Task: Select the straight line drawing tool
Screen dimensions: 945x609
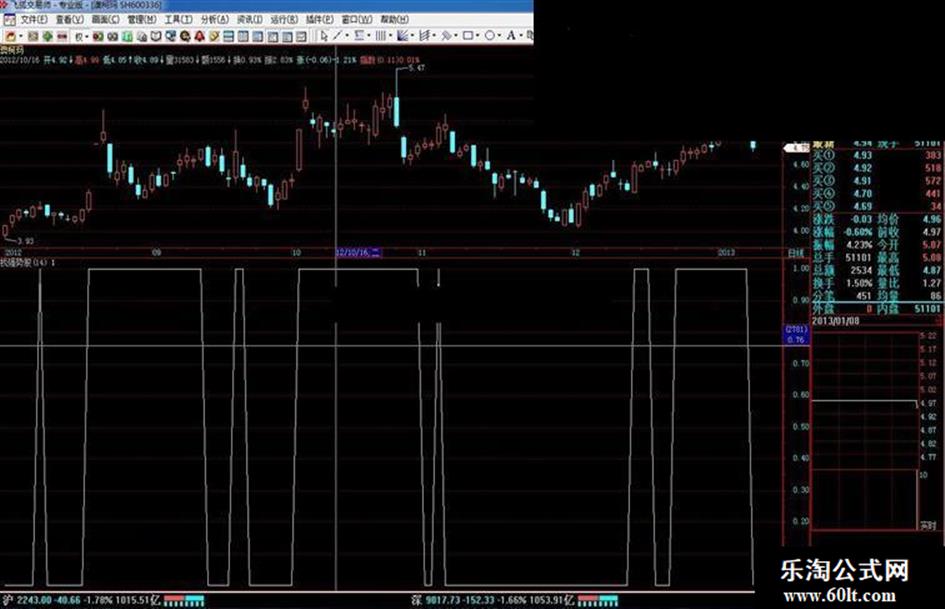Action: click(338, 36)
